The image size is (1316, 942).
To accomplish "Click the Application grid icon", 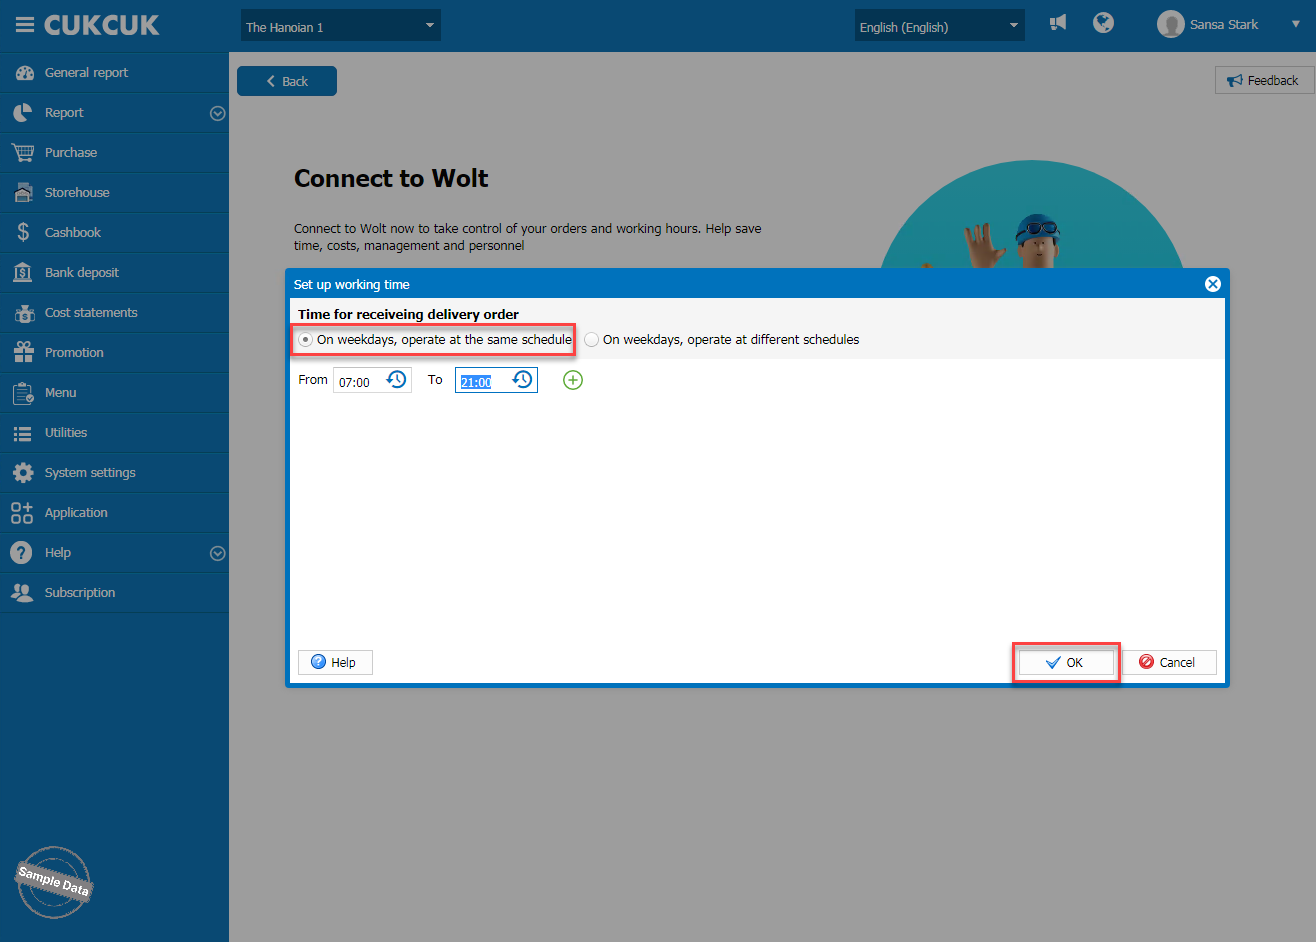I will point(22,513).
